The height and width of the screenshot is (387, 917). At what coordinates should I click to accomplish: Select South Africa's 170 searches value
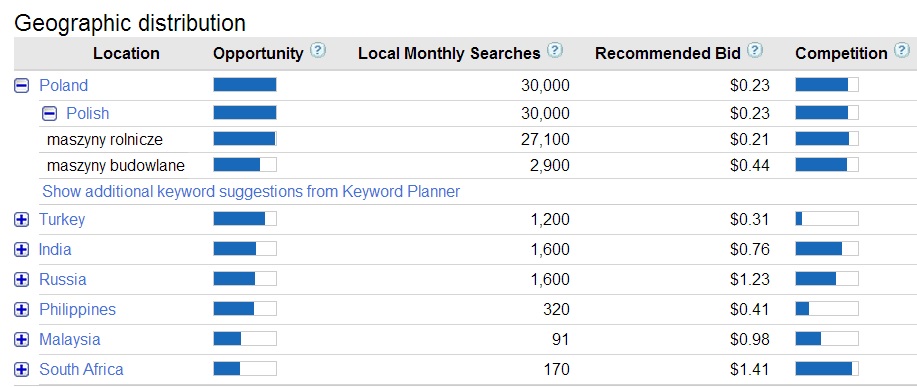[556, 369]
